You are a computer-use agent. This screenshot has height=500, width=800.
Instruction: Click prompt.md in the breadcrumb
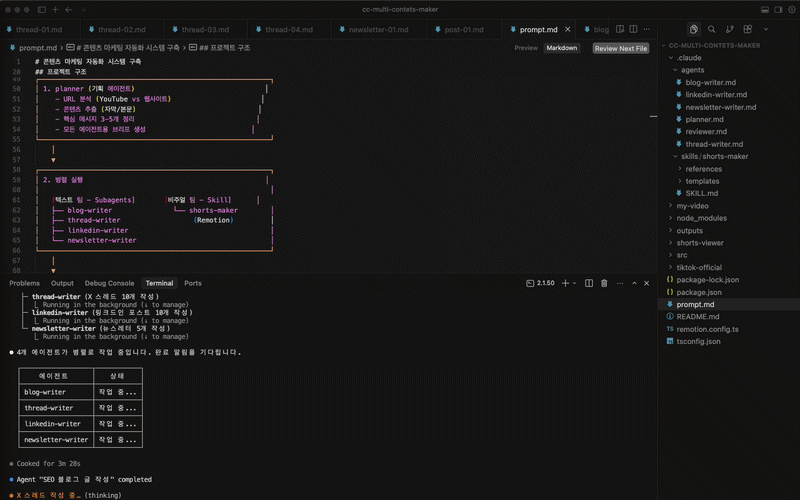pyautogui.click(x=38, y=48)
